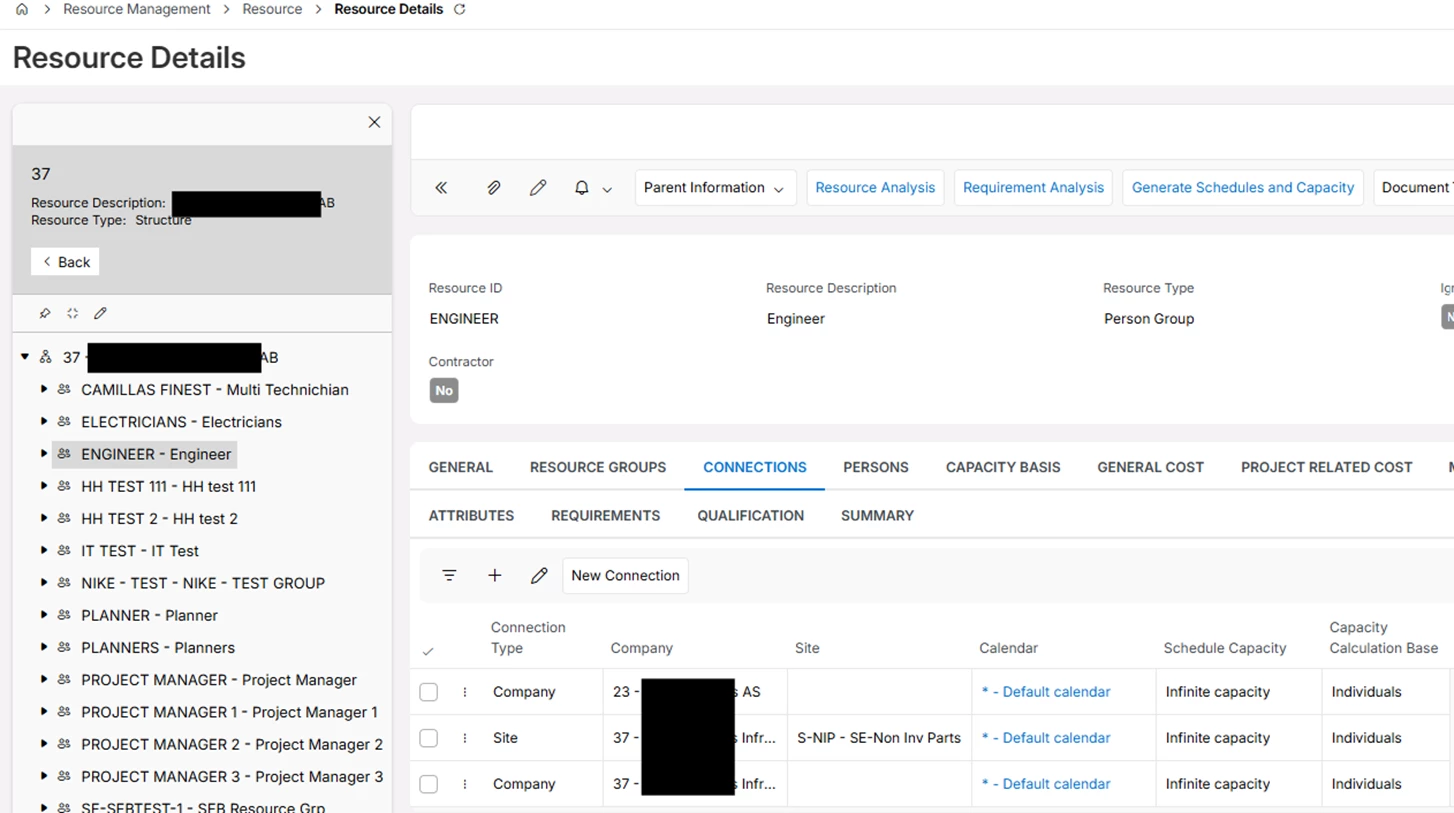Click the New Connection button
The height and width of the screenshot is (813, 1454).
coord(625,576)
